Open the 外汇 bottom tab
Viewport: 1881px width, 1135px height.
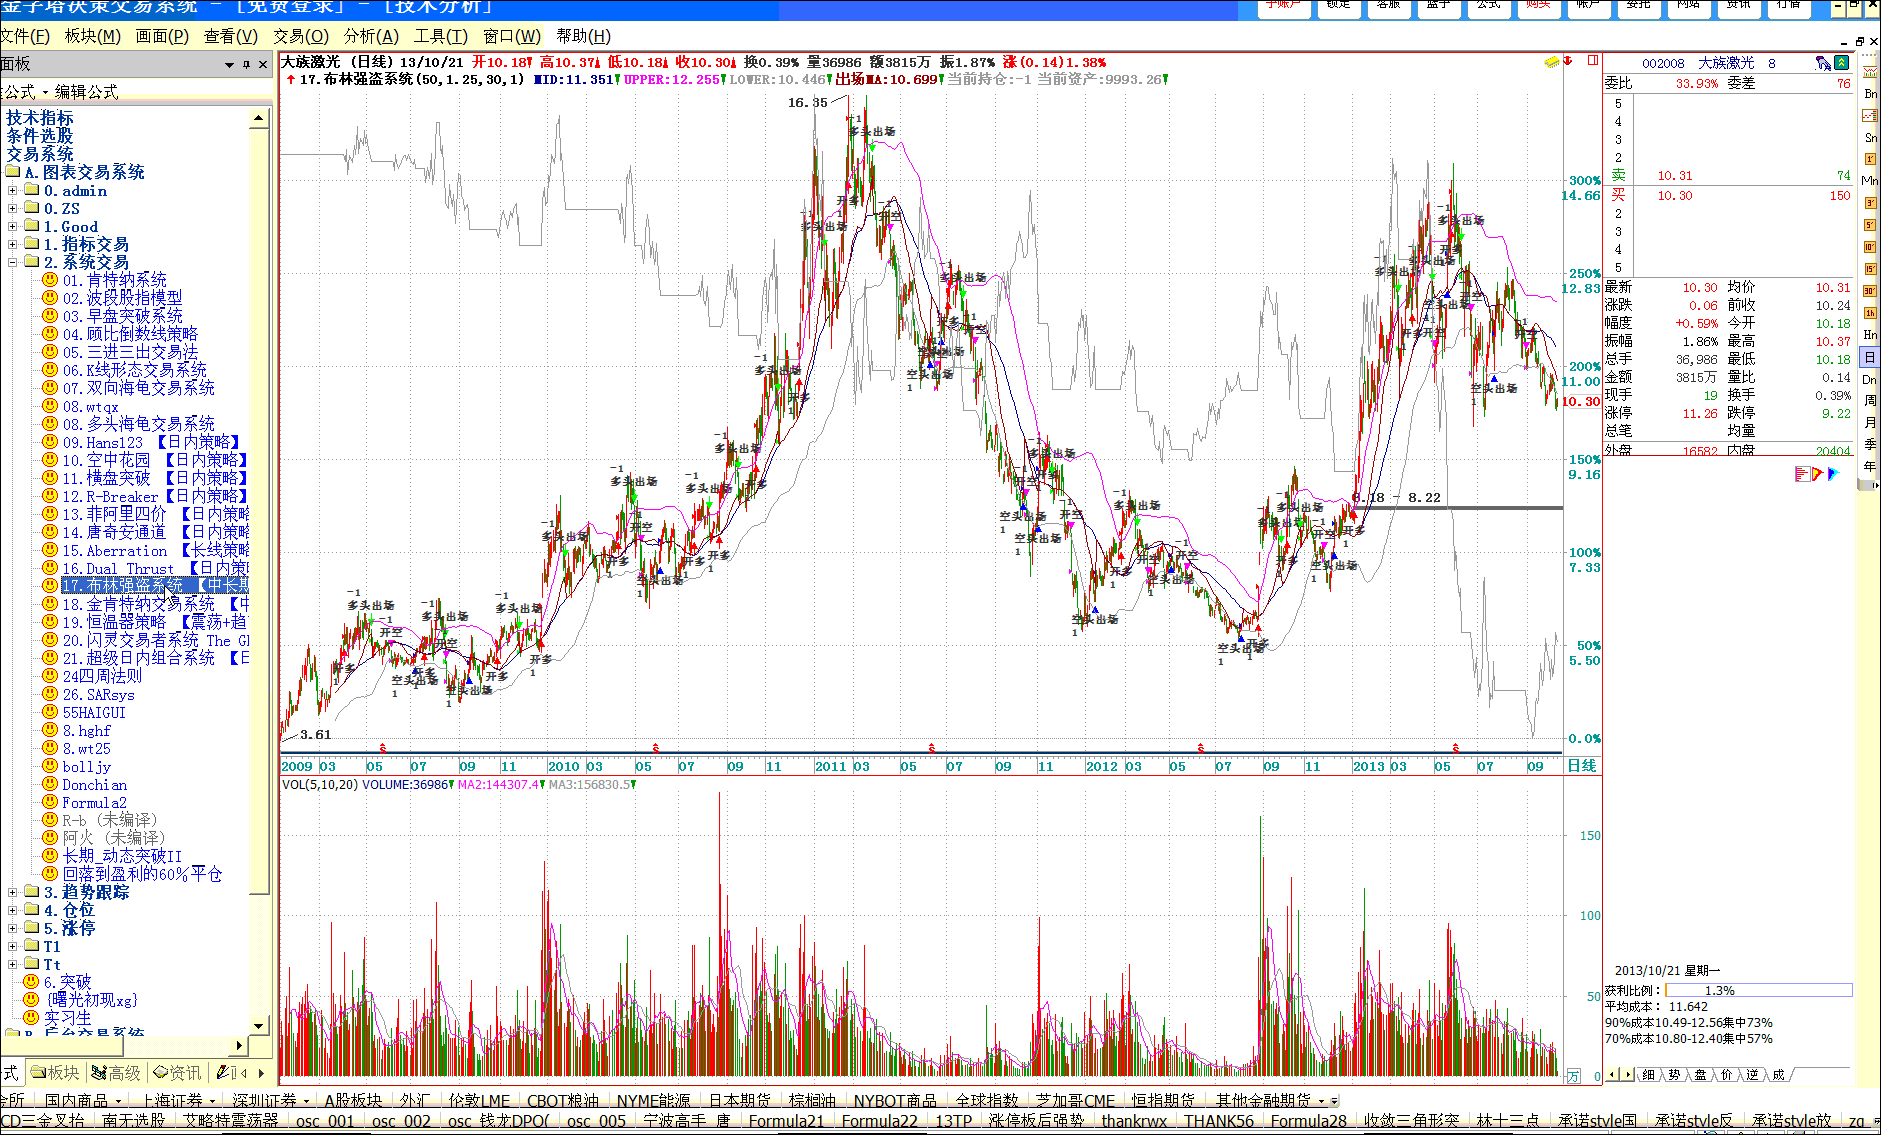click(x=415, y=1100)
